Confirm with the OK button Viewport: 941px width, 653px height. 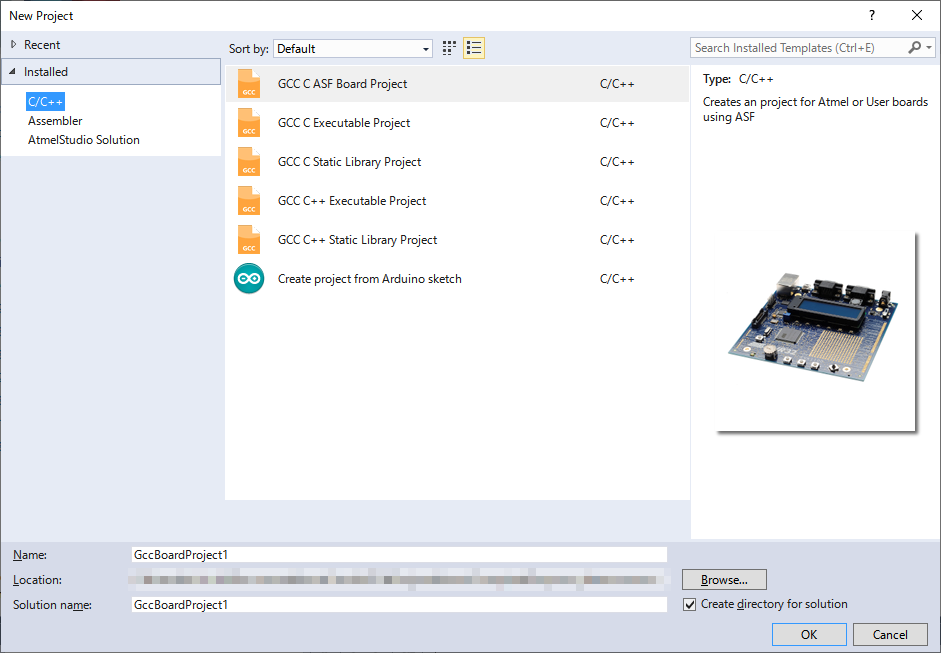click(x=809, y=634)
